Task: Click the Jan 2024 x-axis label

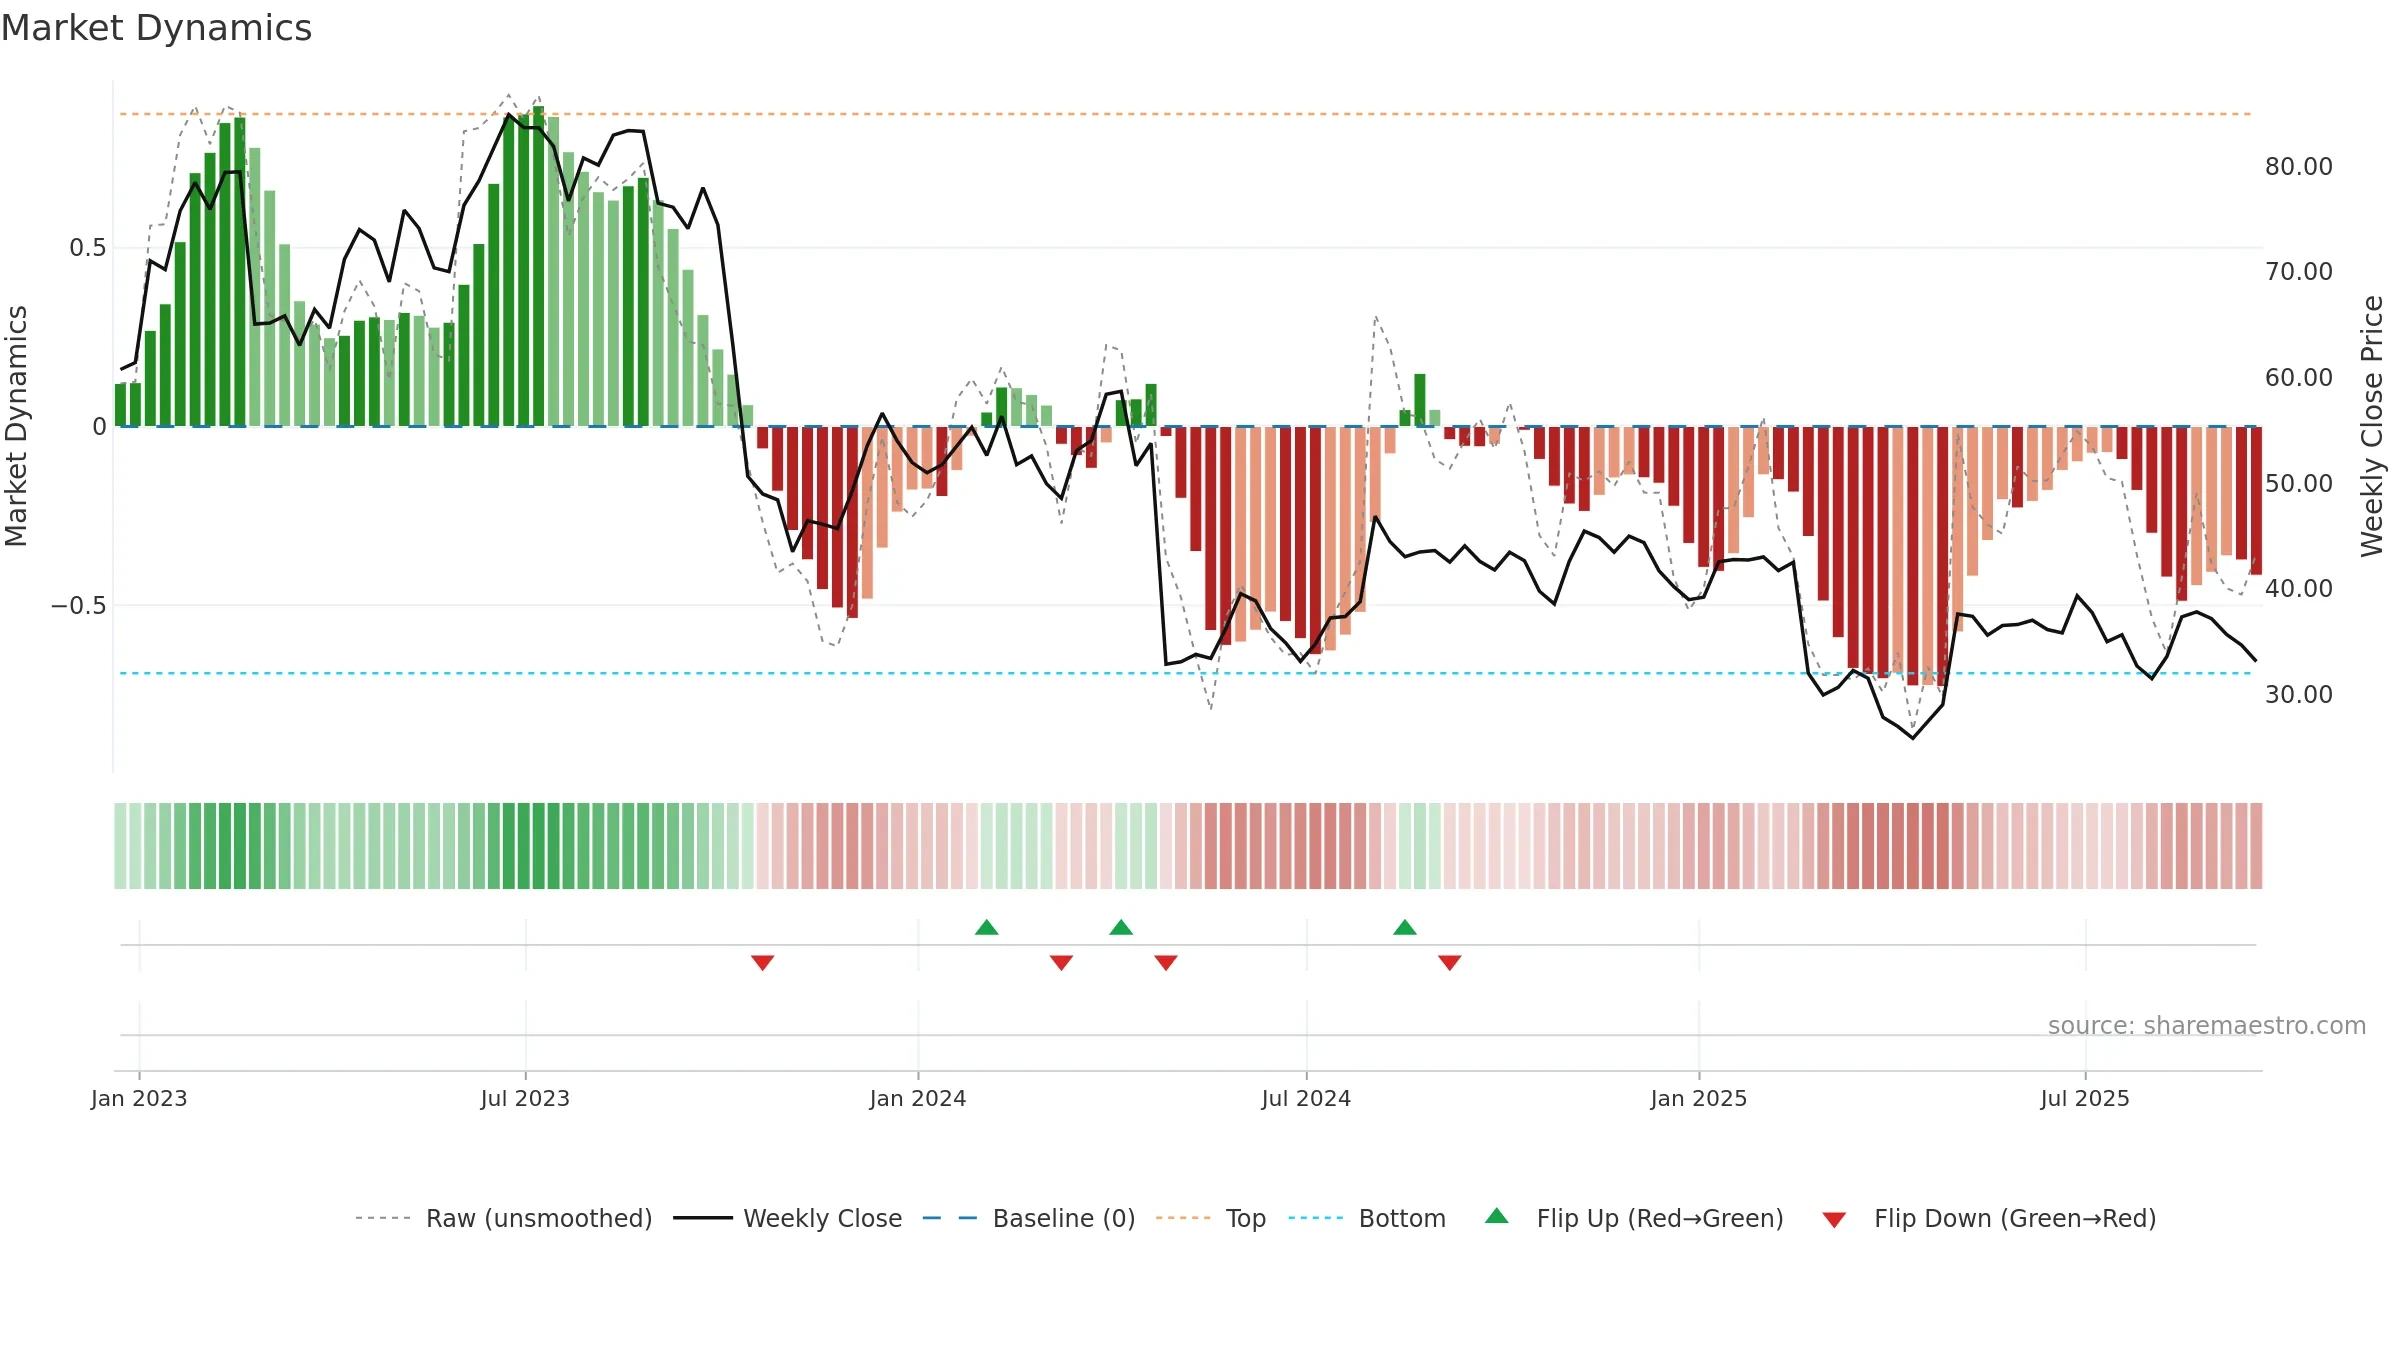Action: click(918, 1098)
